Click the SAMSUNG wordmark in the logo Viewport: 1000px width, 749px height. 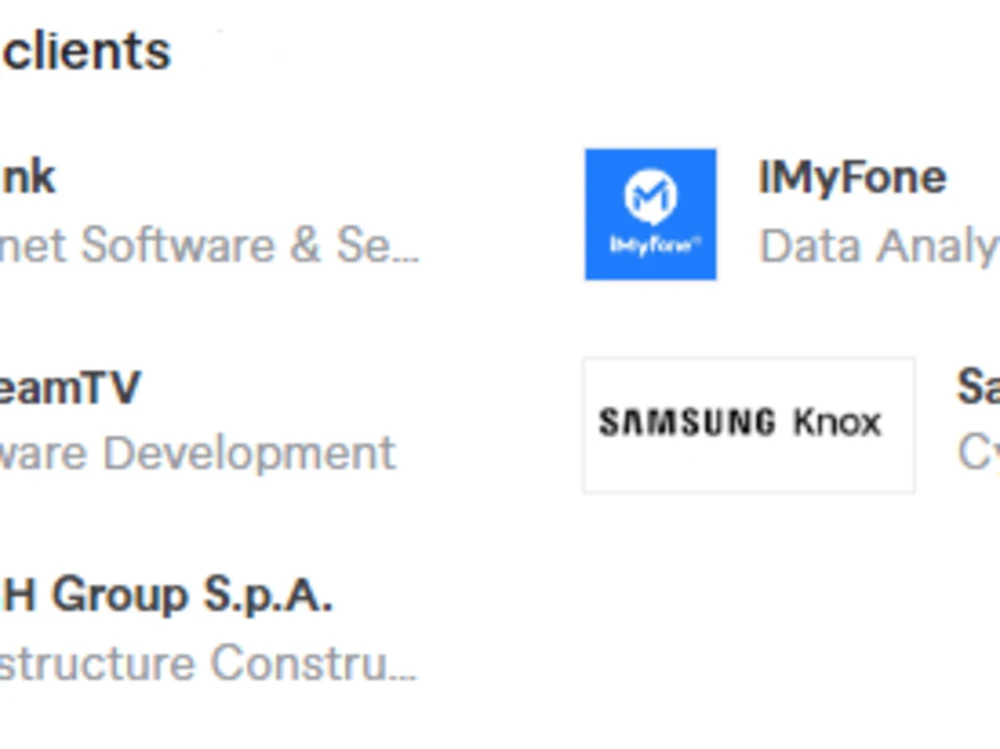point(687,422)
